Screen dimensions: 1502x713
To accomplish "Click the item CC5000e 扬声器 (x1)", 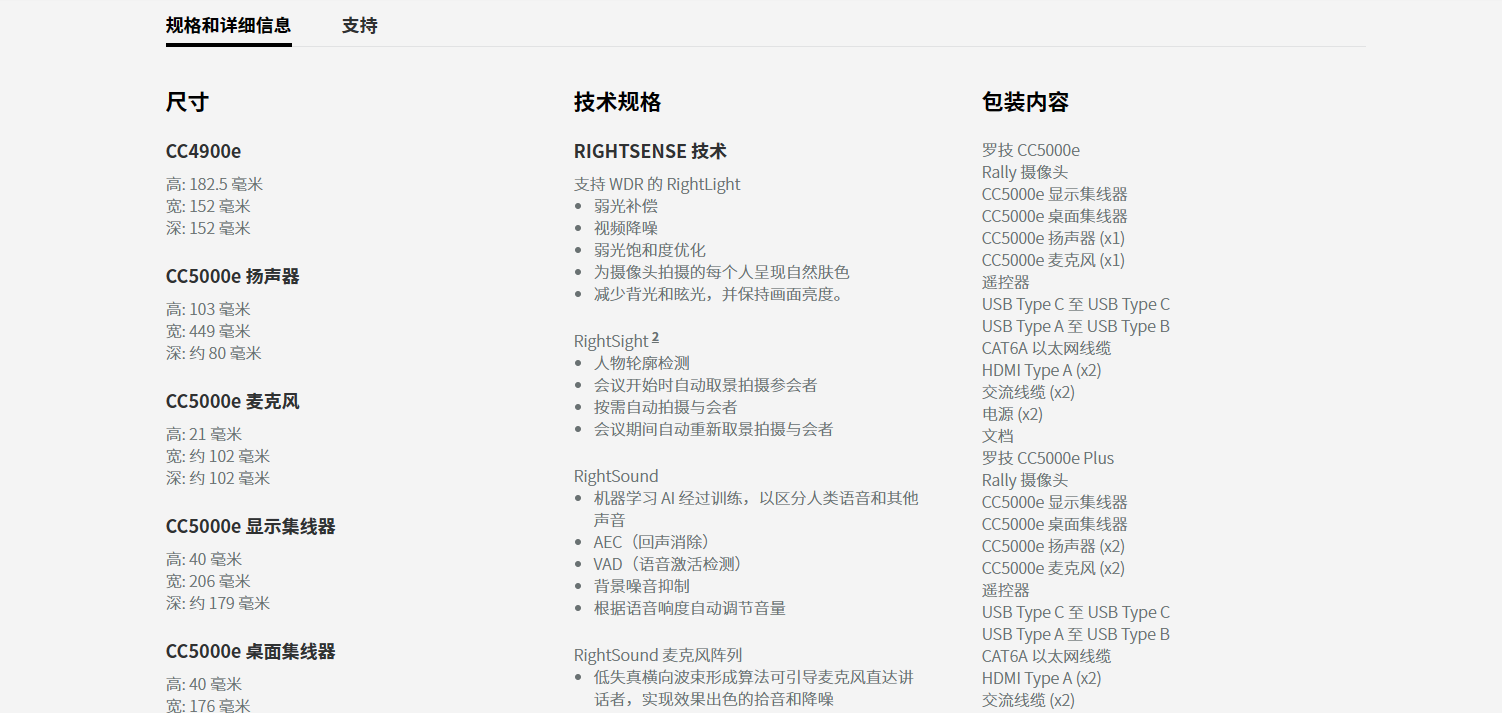I will coord(1054,238).
